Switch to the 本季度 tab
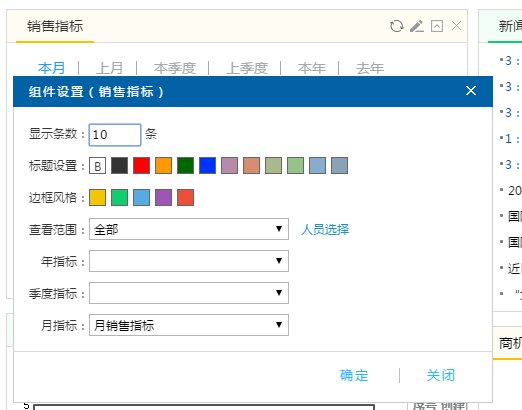The height and width of the screenshot is (410, 522). coord(175,68)
